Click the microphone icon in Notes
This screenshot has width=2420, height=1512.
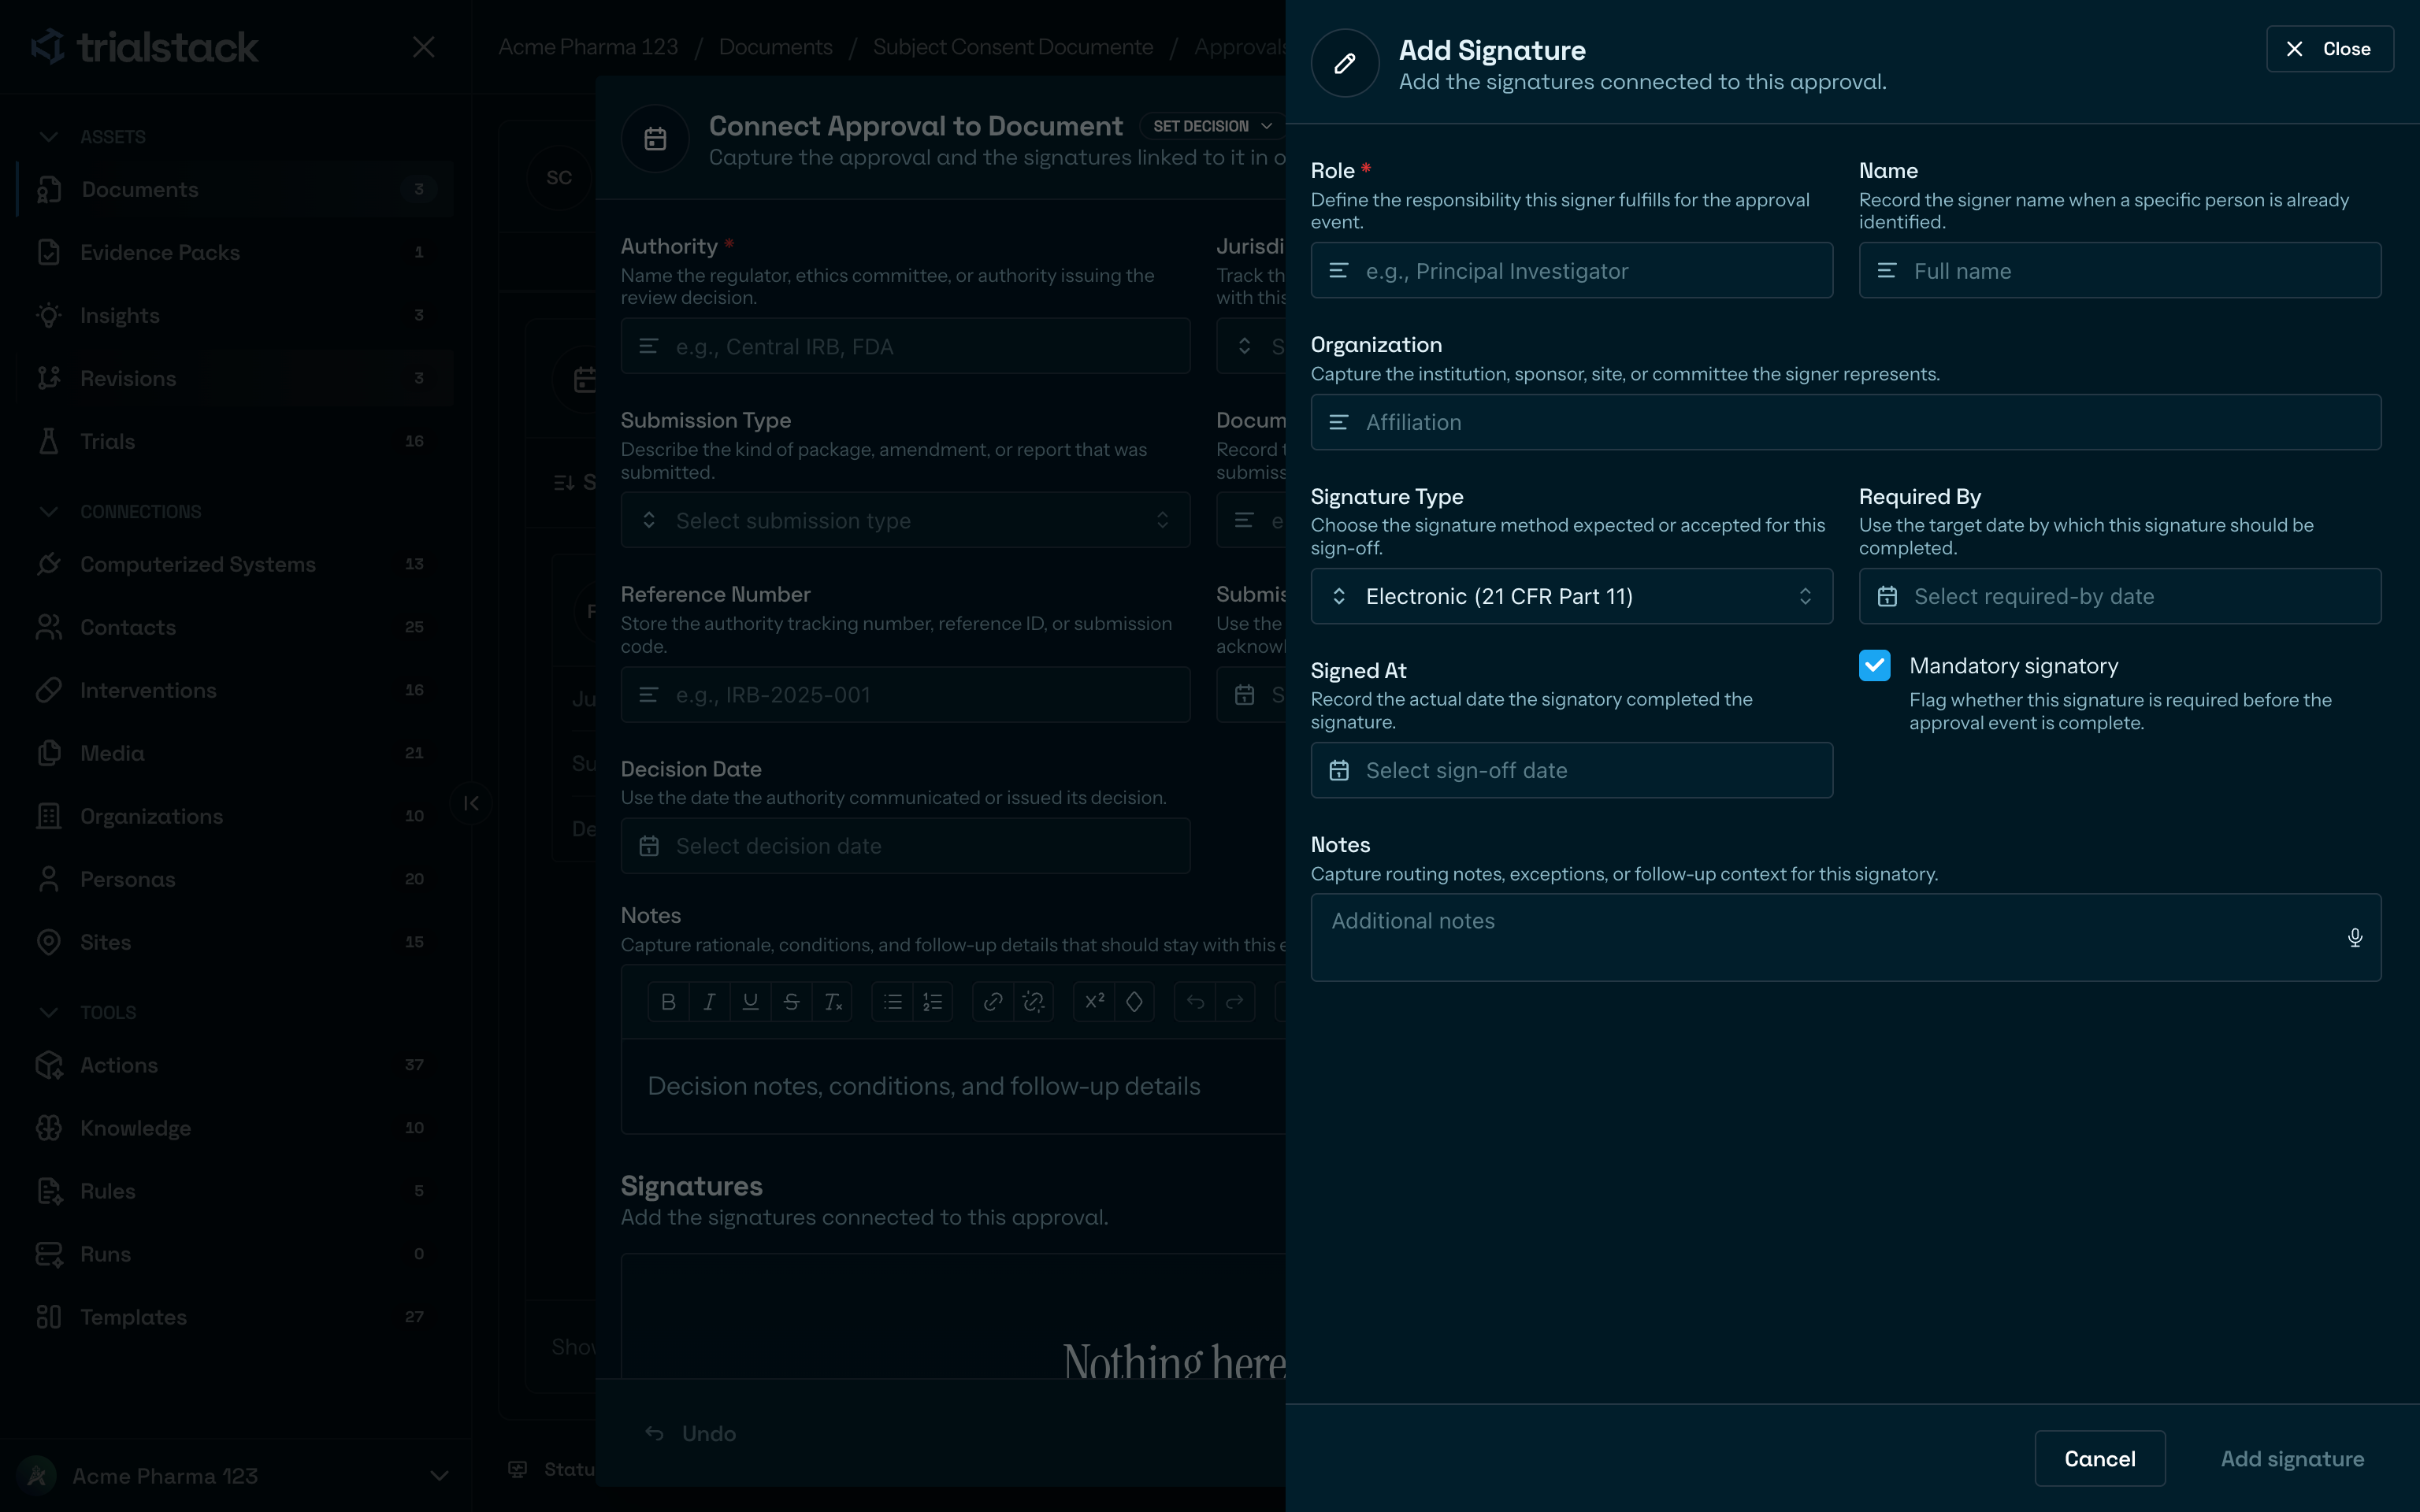pos(2355,937)
